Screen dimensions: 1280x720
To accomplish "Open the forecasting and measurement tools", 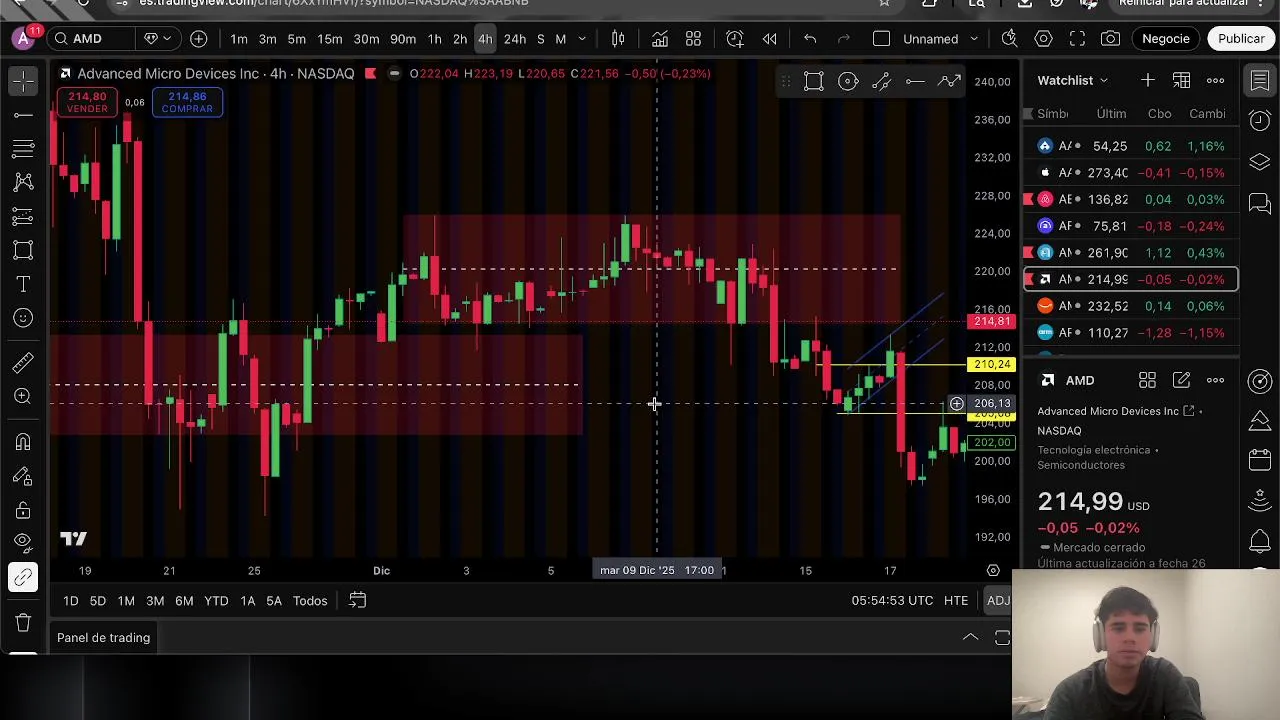I will [23, 216].
